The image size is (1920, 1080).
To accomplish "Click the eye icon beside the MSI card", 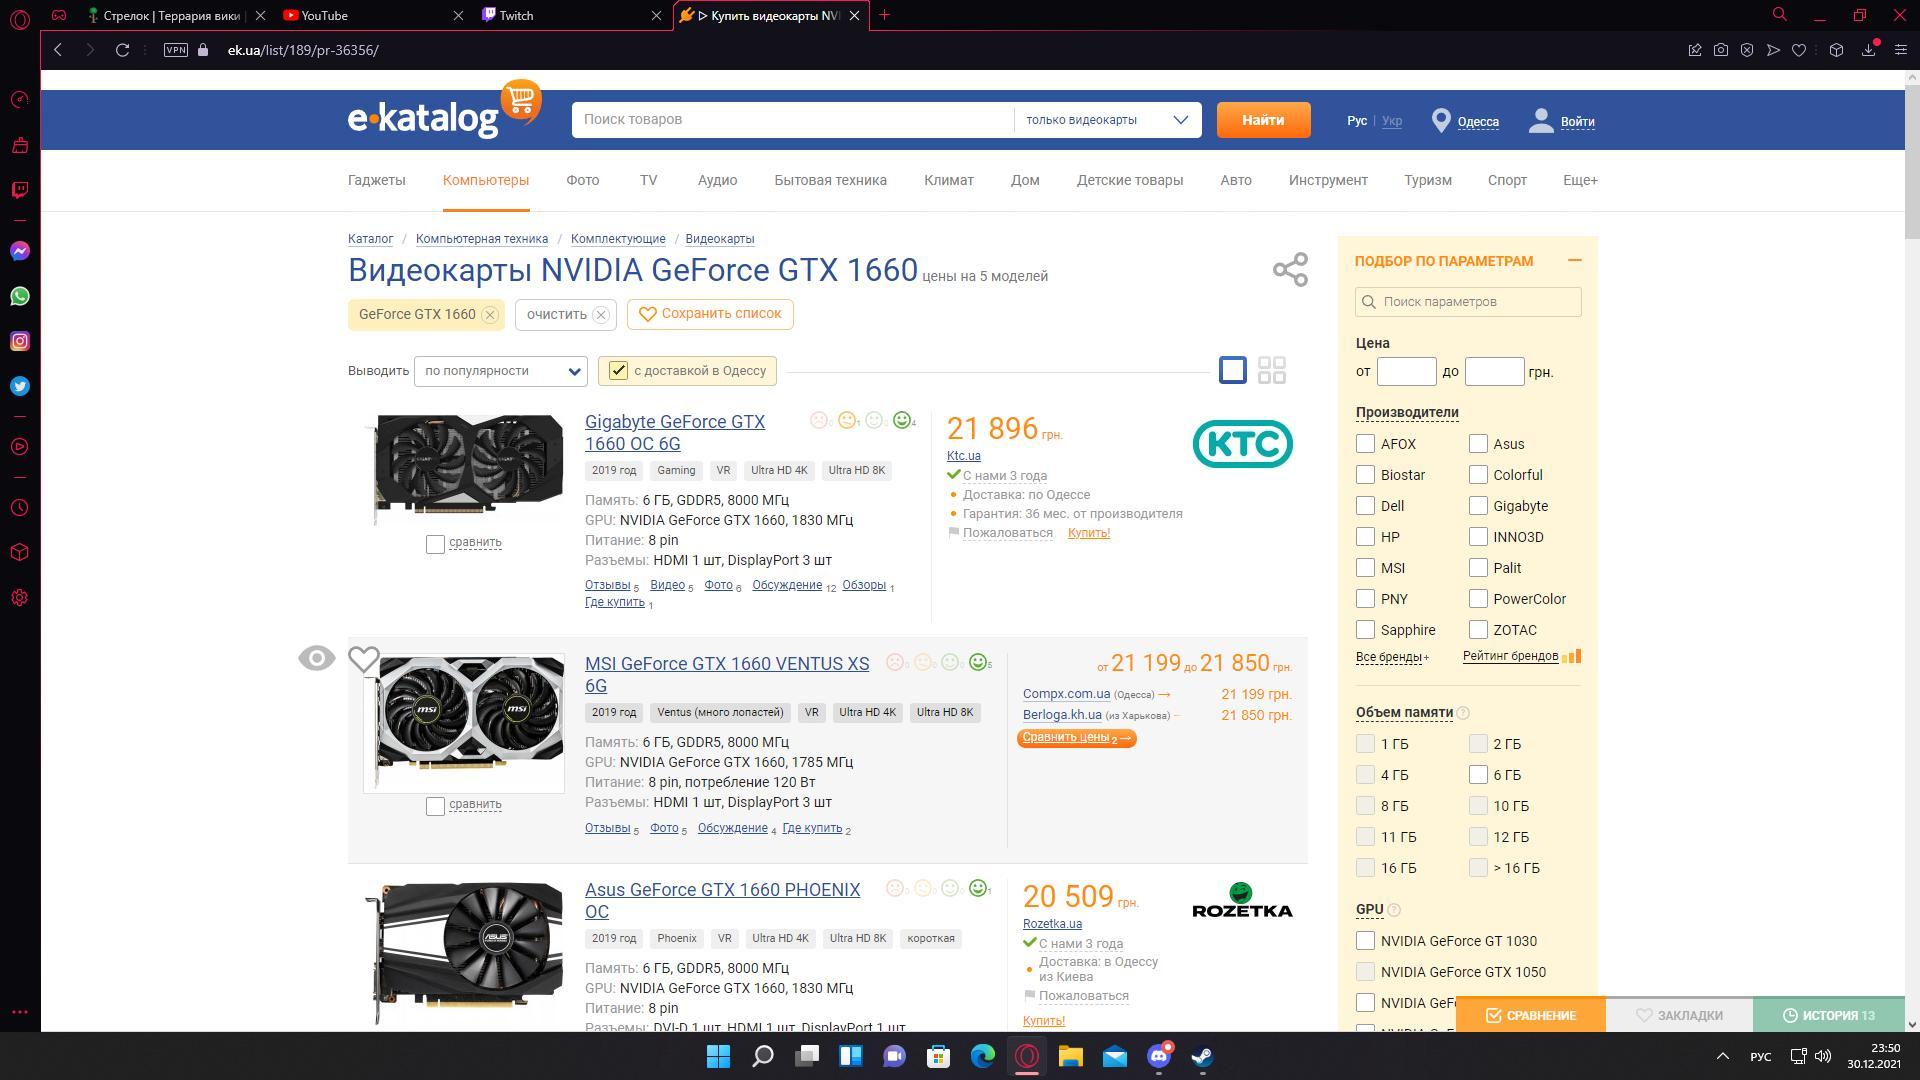I will click(x=316, y=658).
